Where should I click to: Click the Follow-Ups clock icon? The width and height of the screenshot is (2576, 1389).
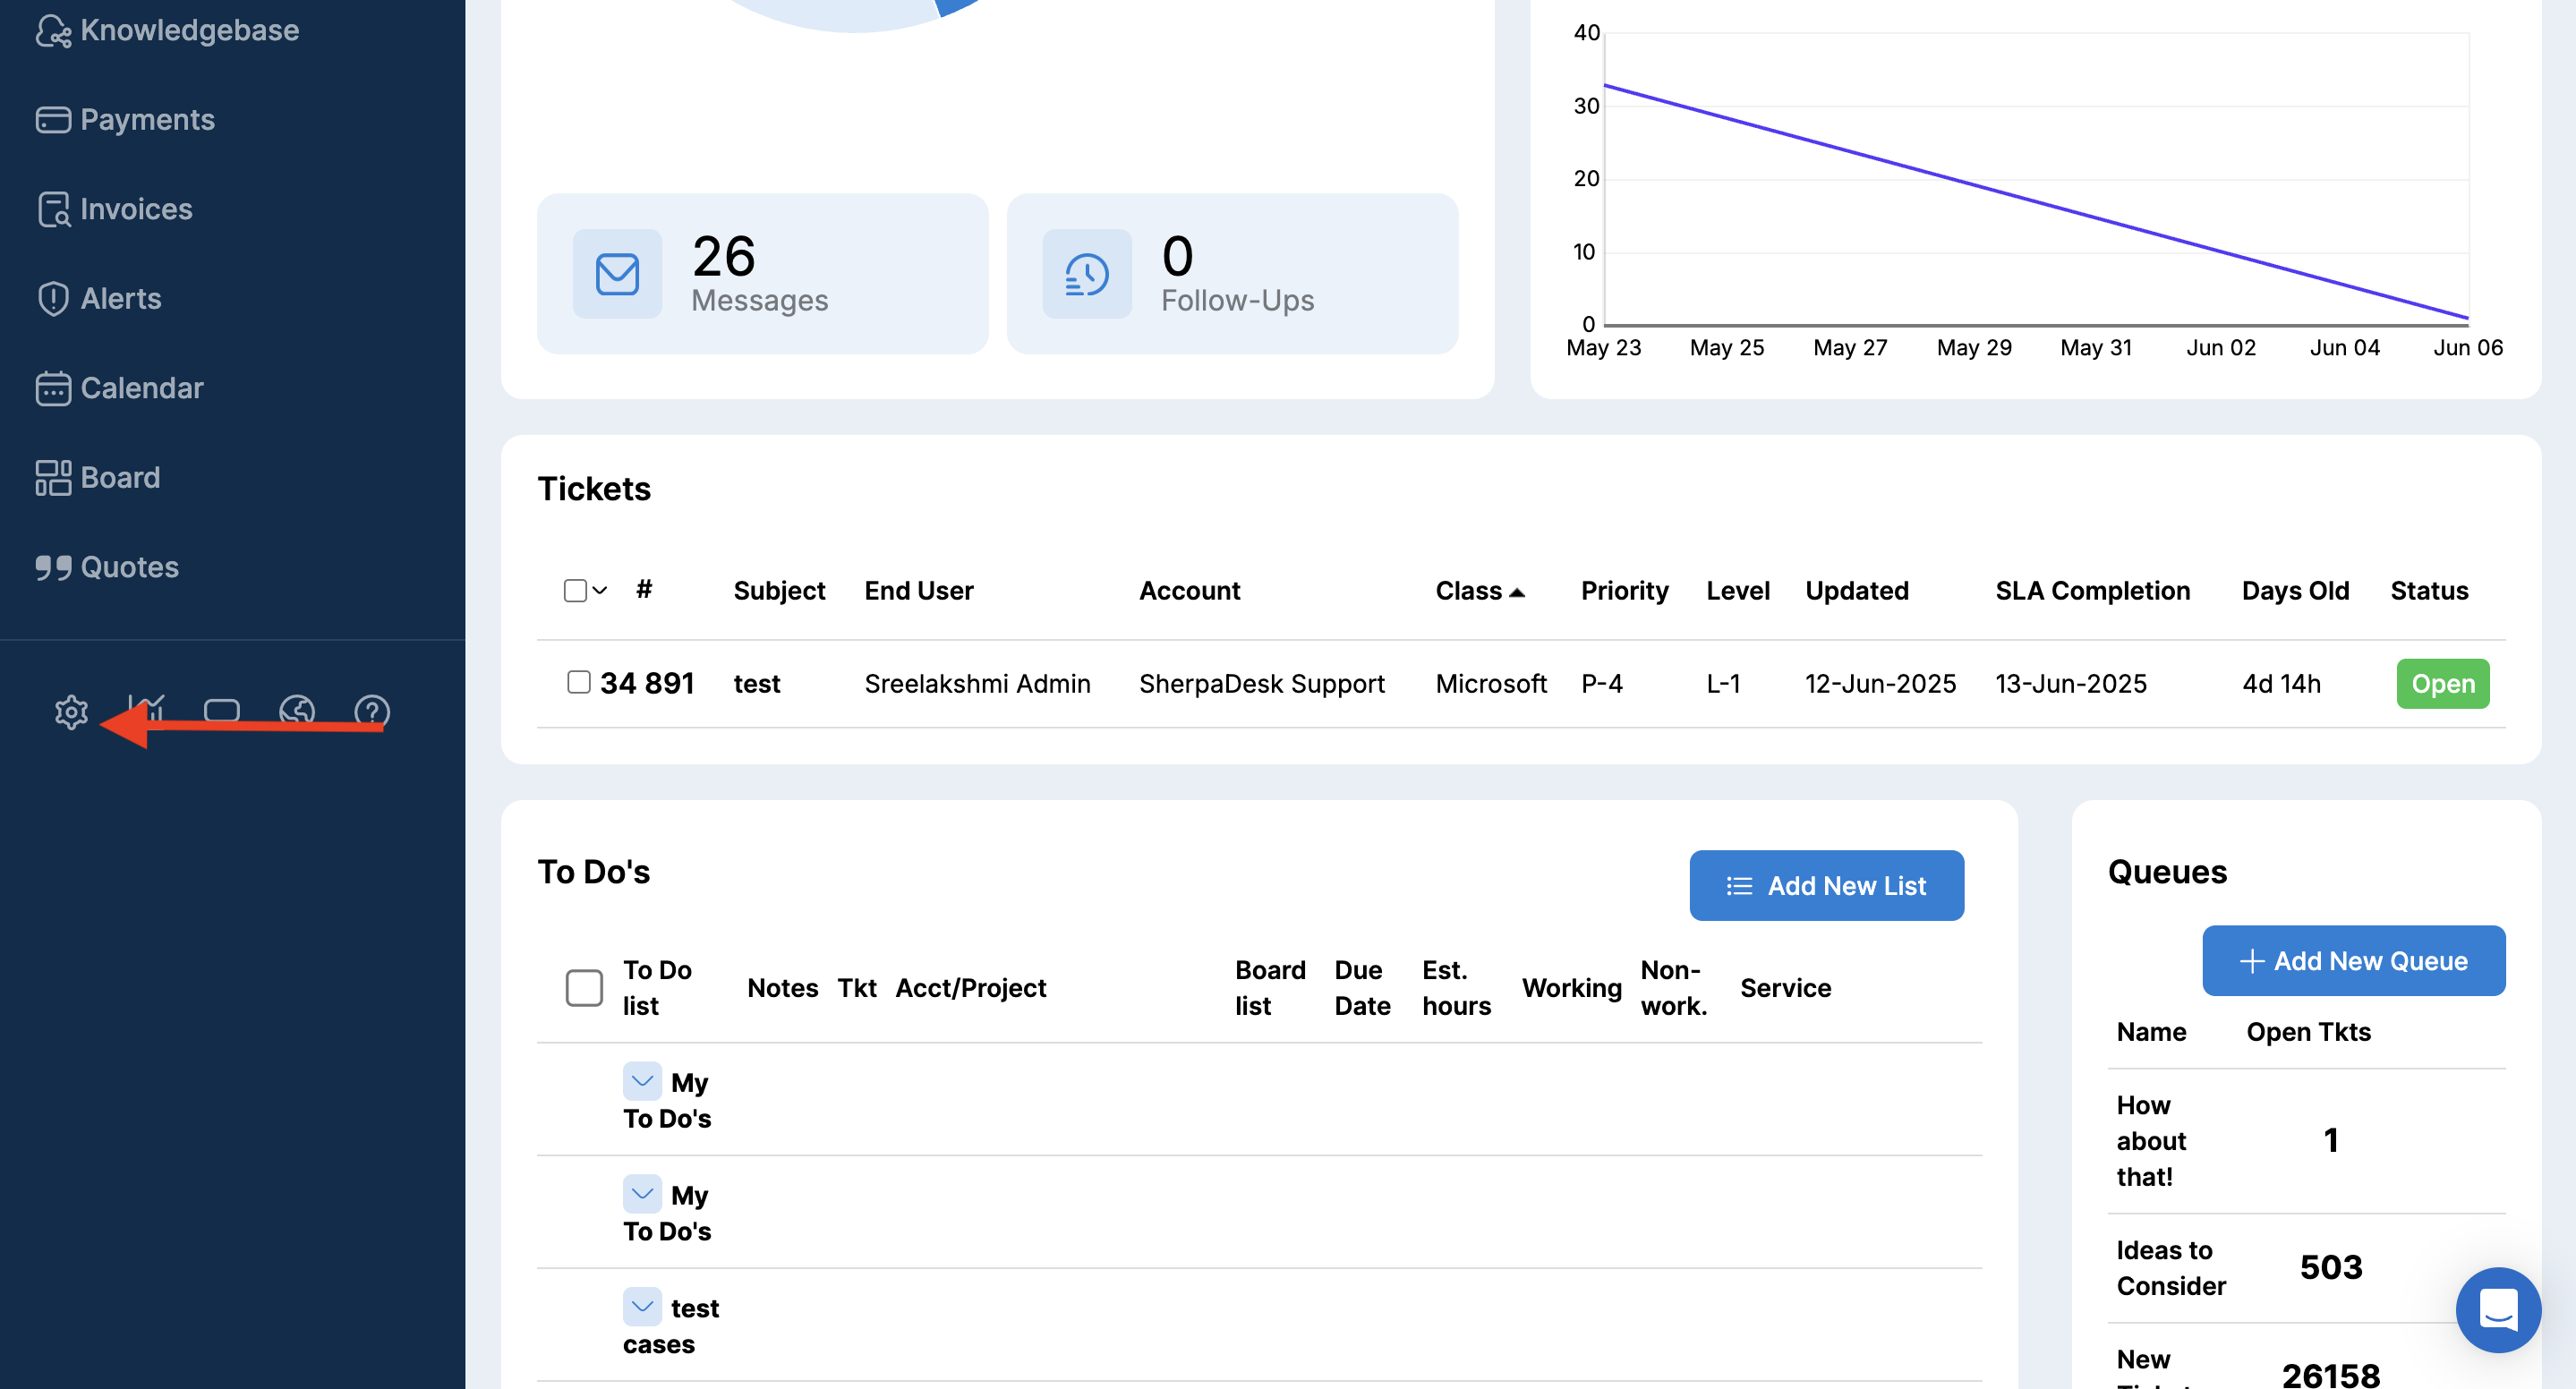tap(1086, 274)
